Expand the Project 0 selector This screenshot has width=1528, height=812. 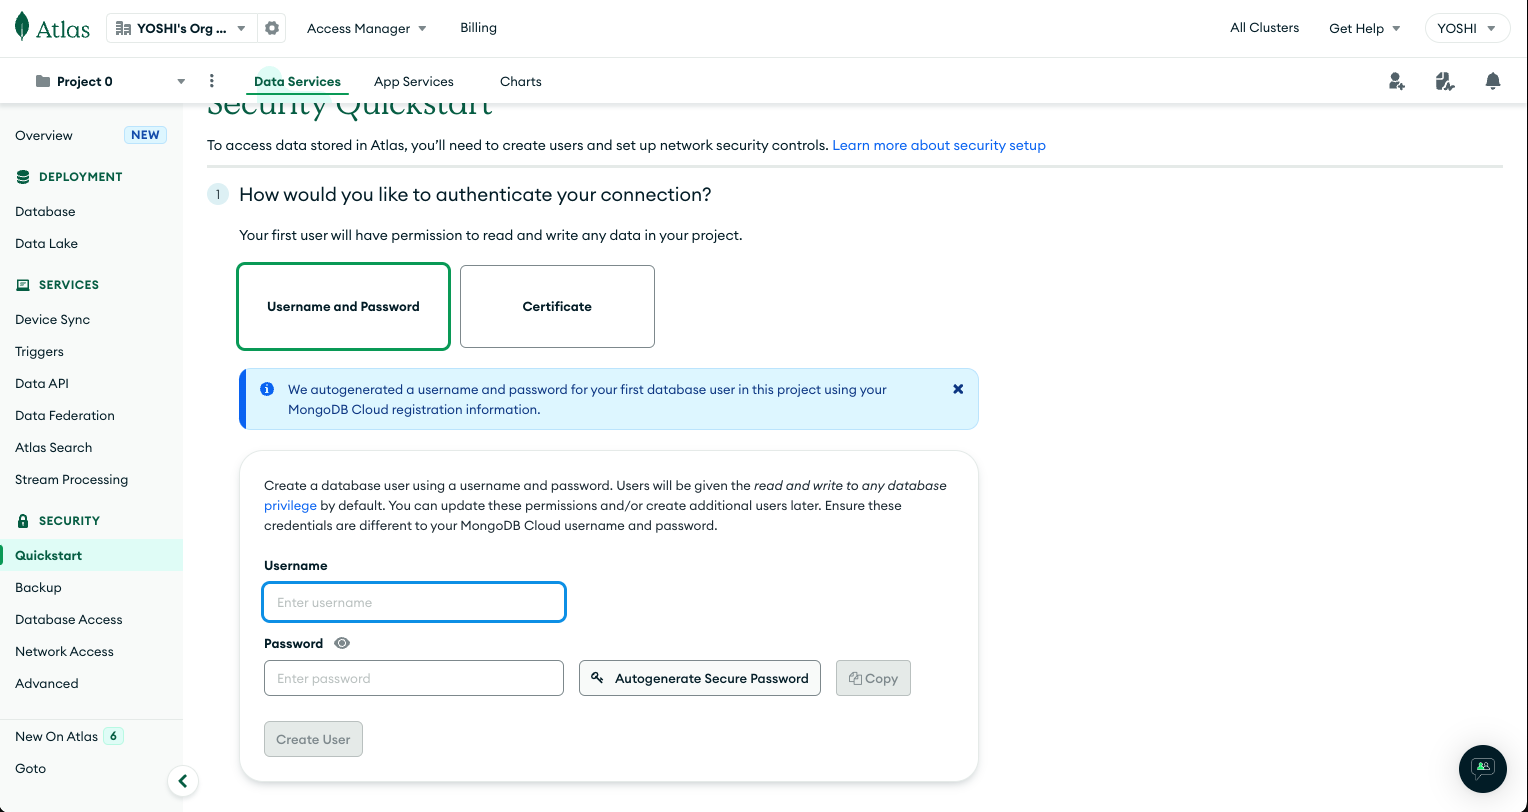coord(110,81)
